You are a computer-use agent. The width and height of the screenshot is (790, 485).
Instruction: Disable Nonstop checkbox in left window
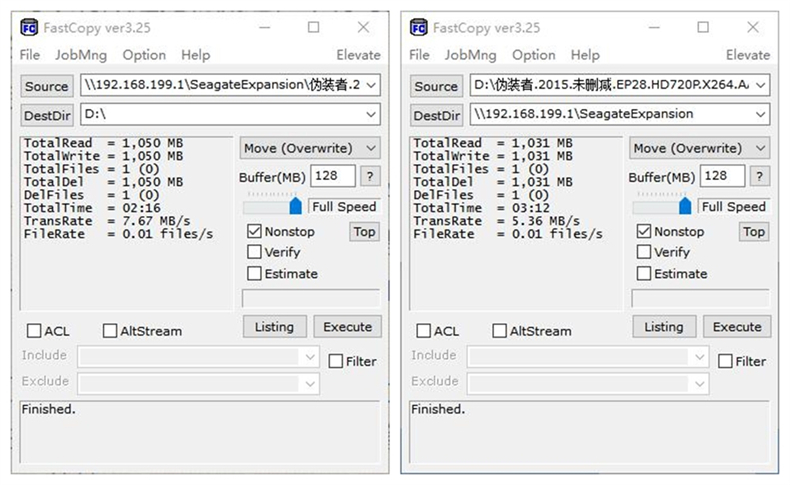click(x=255, y=232)
